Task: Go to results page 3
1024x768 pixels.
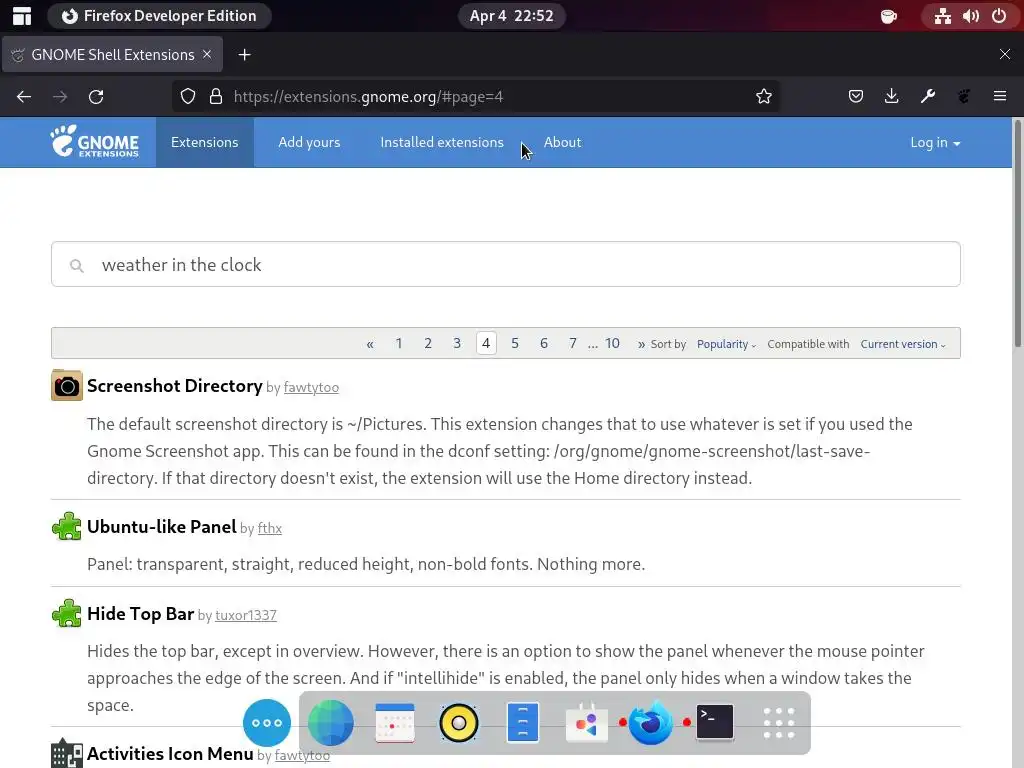Action: tap(456, 344)
